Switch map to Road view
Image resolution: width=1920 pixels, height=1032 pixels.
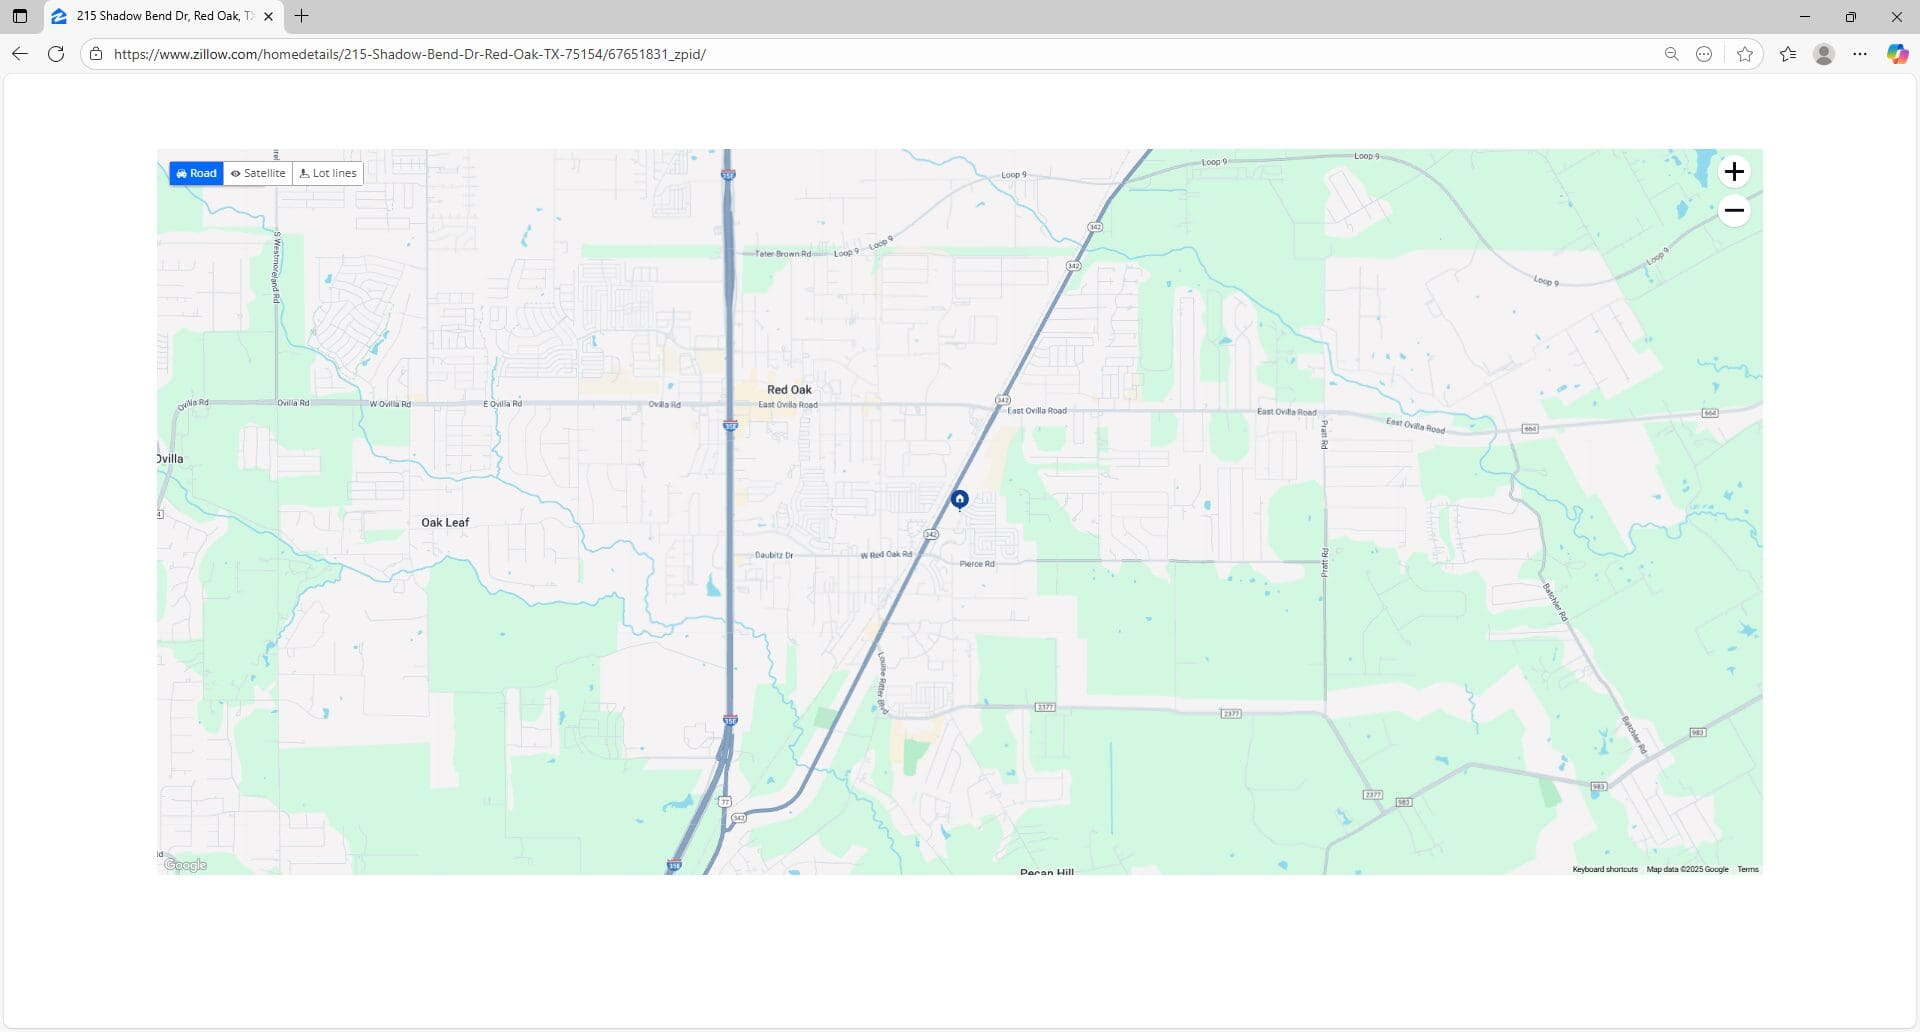point(196,173)
